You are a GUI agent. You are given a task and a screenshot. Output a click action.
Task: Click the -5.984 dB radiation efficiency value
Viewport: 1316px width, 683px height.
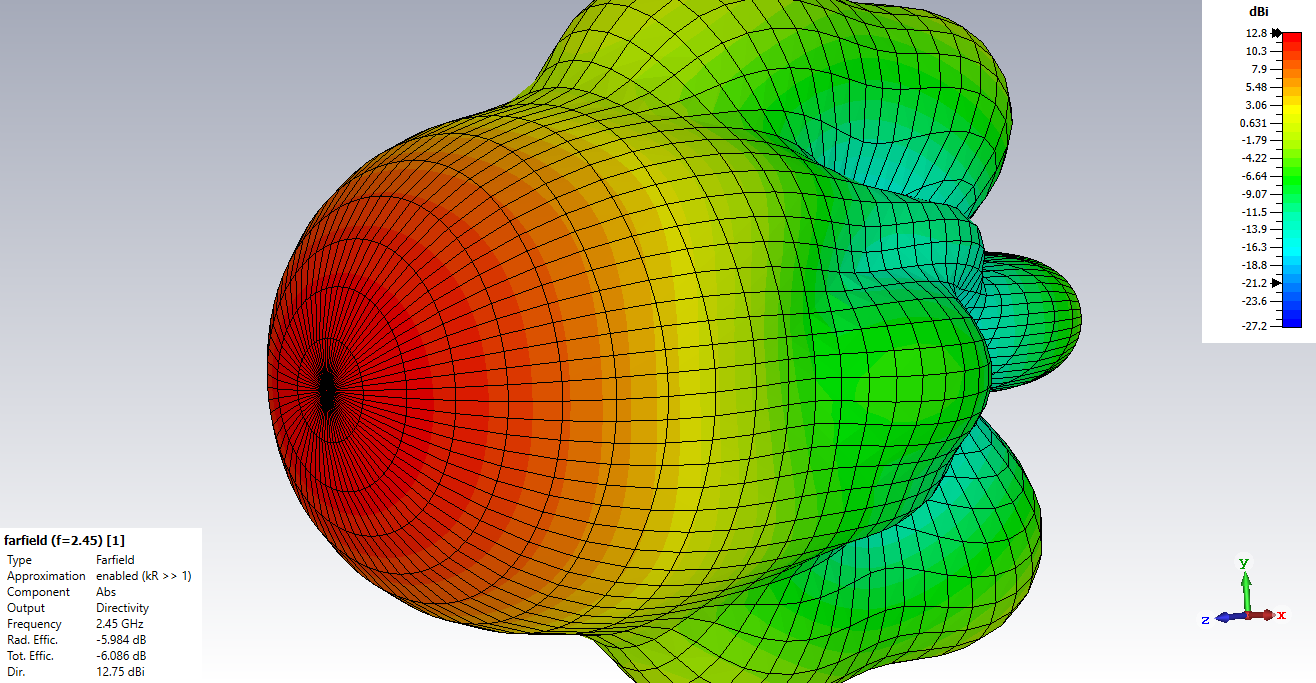[x=121, y=640]
